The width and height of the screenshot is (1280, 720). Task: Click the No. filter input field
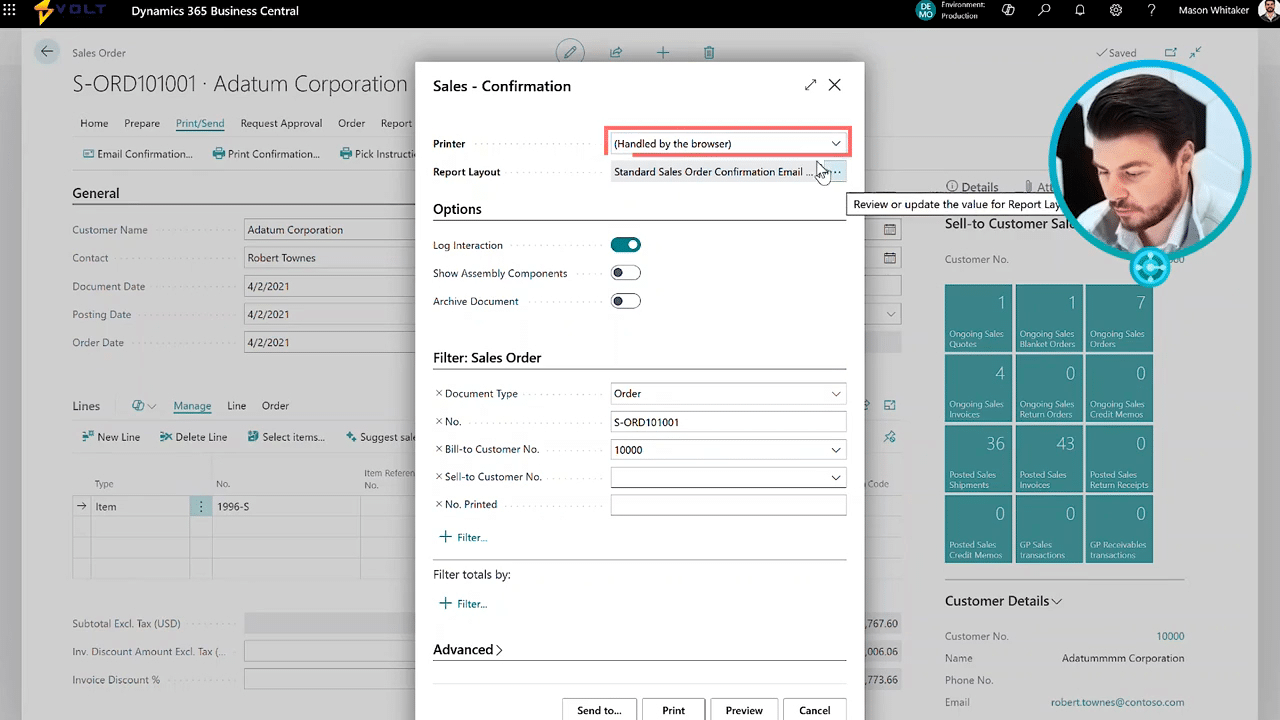(x=728, y=422)
